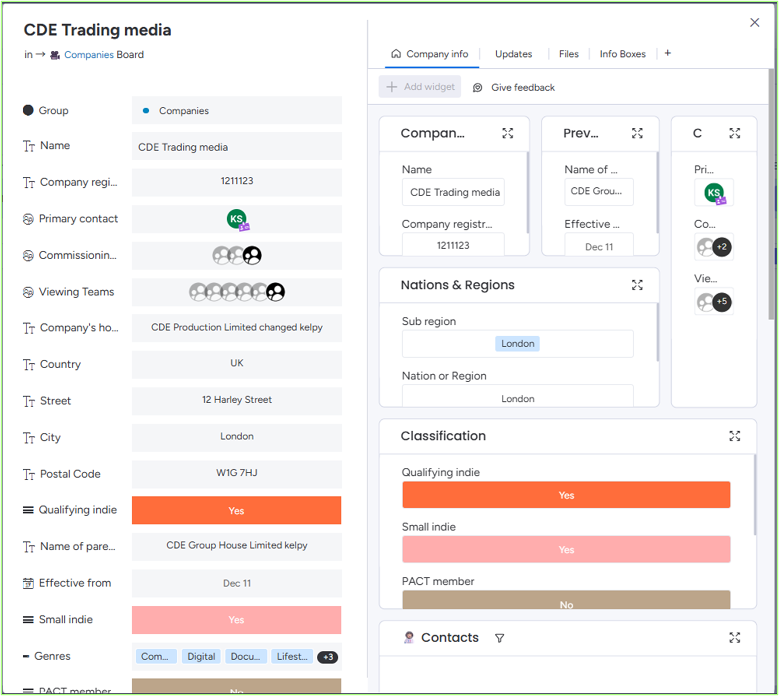
Task: Open the Companies board link
Action: [88, 55]
